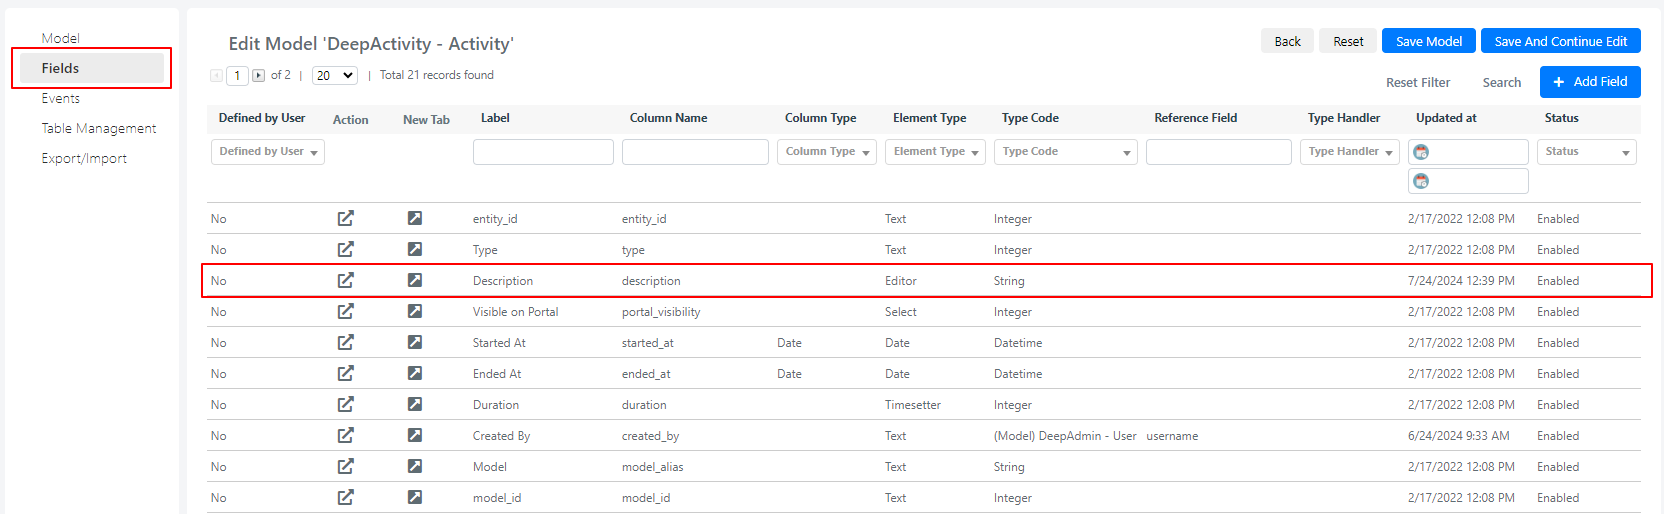The height and width of the screenshot is (514, 1664).
Task: Open edit action for Description row
Action: point(346,280)
